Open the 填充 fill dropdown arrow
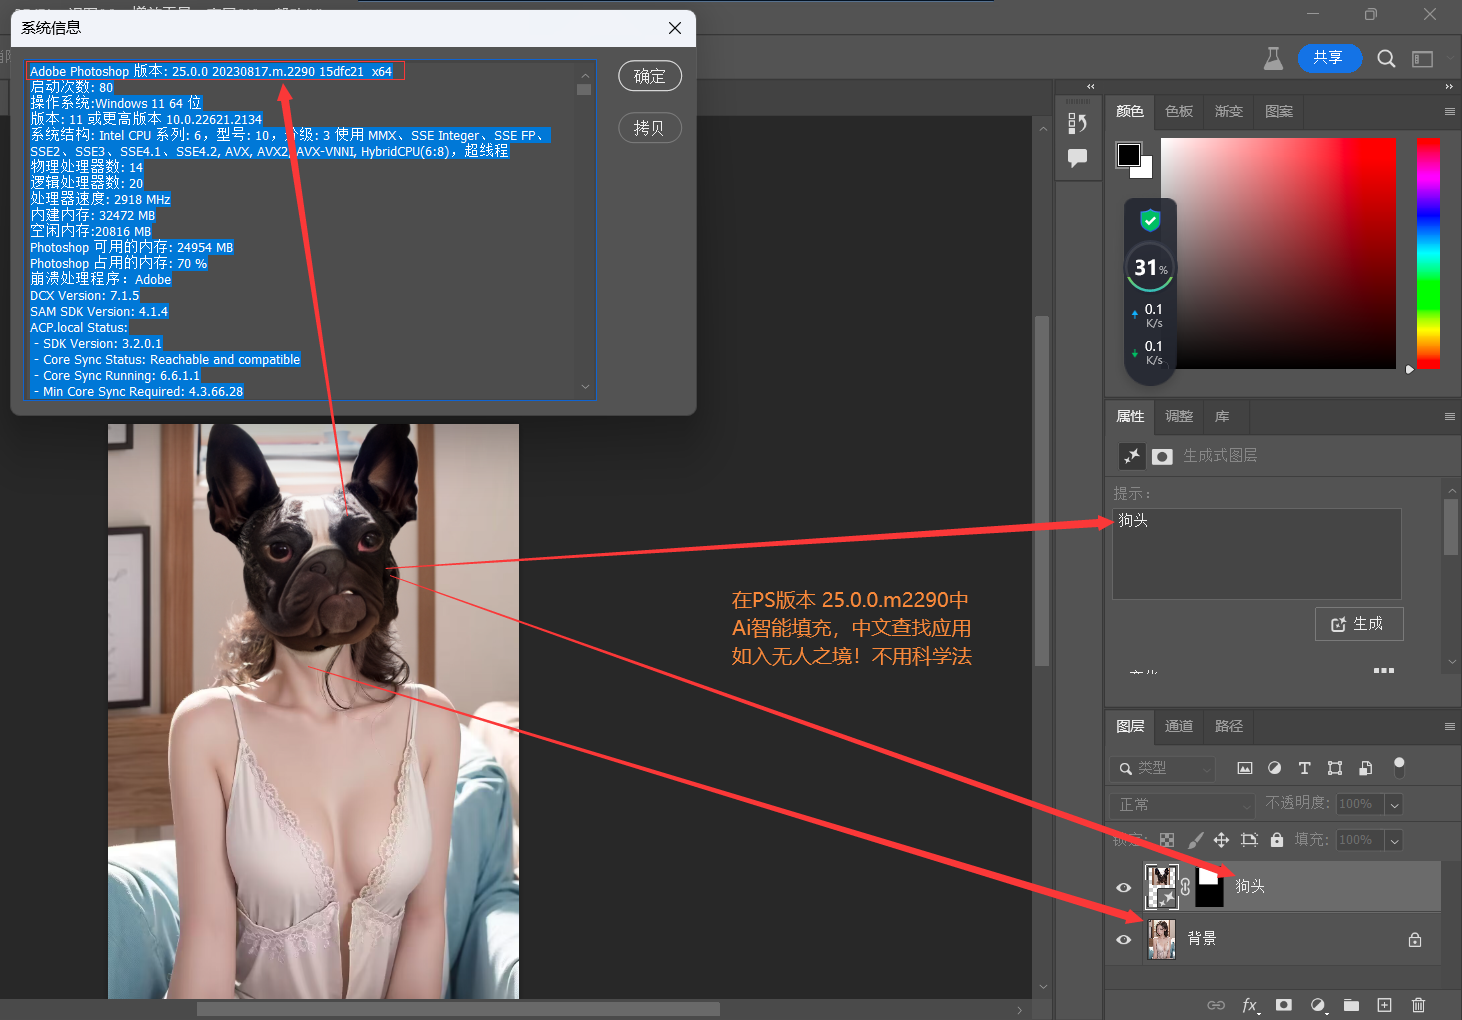 [1394, 841]
